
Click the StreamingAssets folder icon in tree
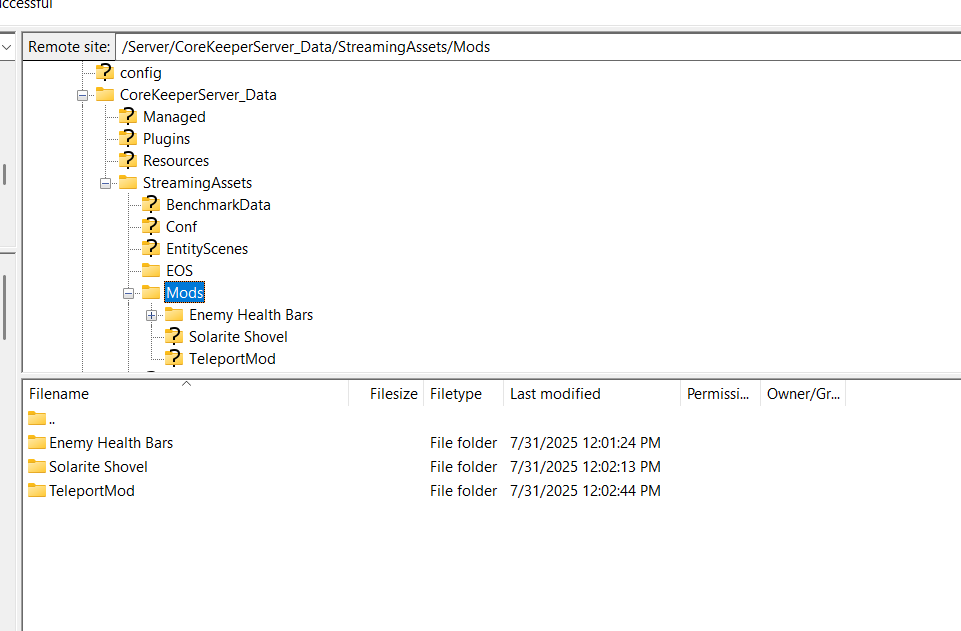pos(127,183)
